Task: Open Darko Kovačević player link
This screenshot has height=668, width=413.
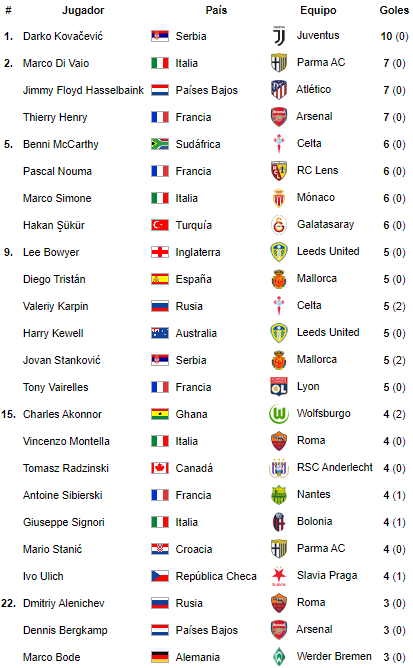Action: coord(63,36)
